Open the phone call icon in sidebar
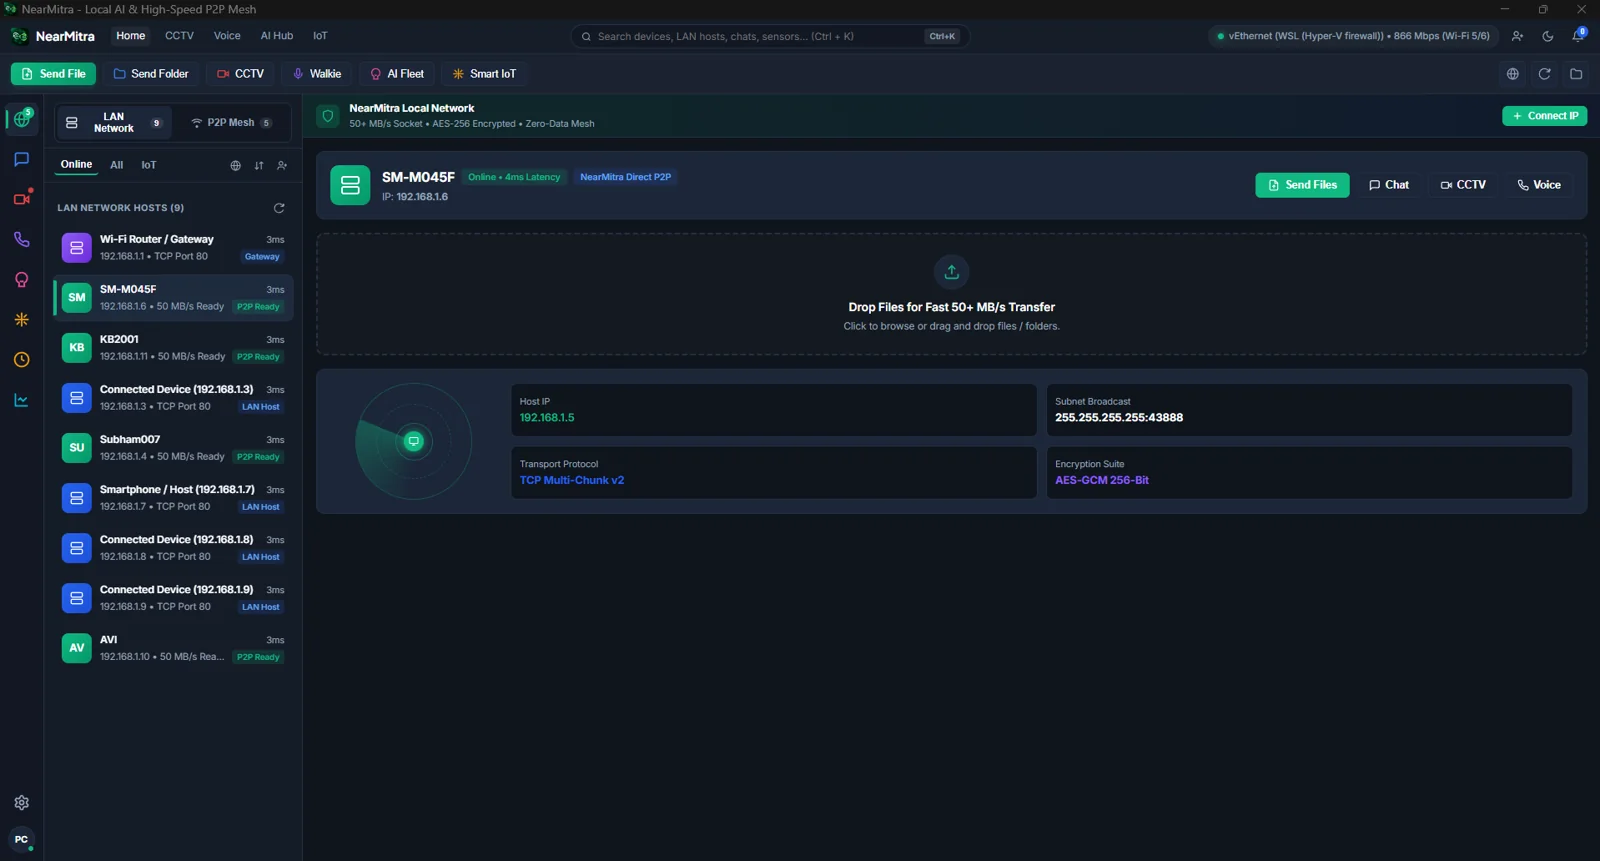 coord(21,239)
